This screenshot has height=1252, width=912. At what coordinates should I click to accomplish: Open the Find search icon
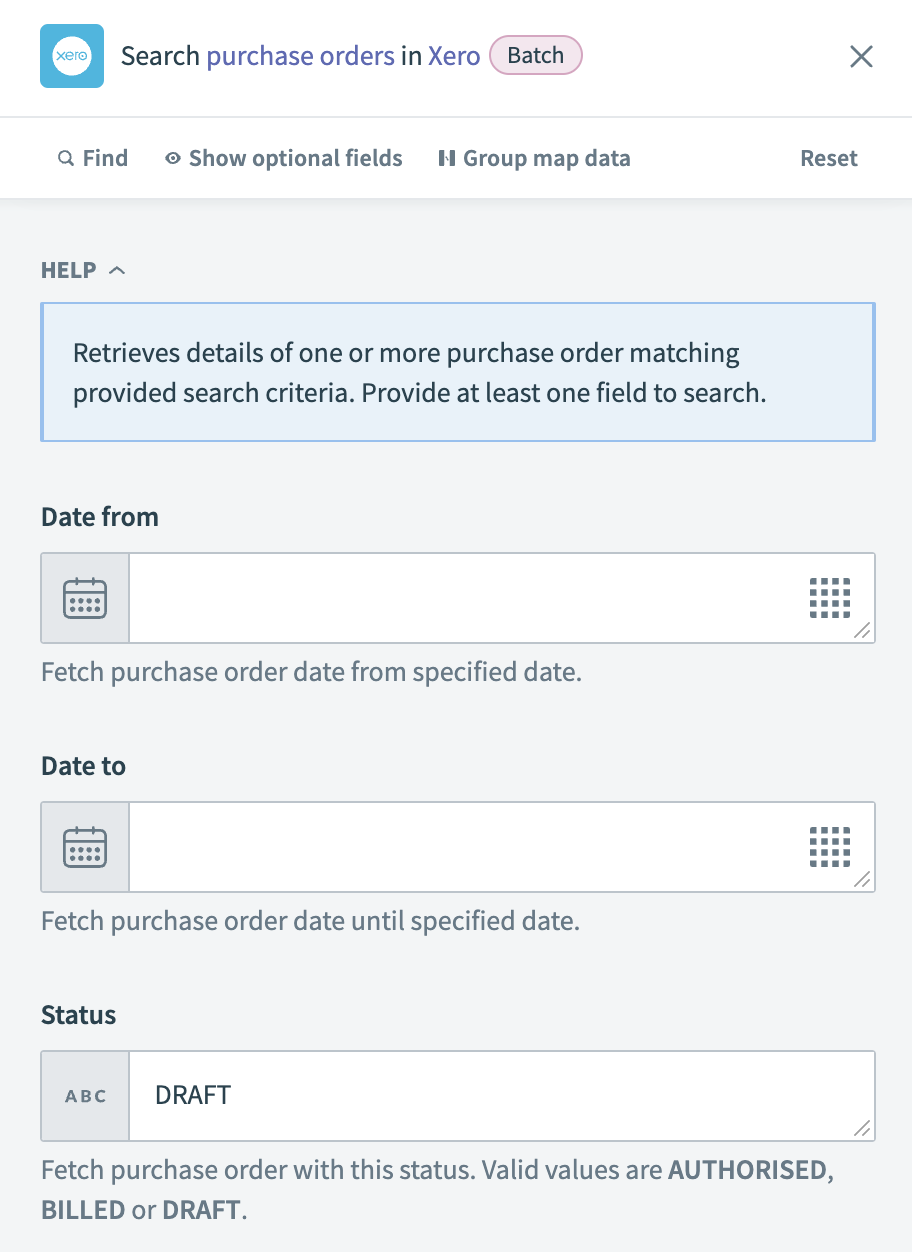tap(66, 158)
